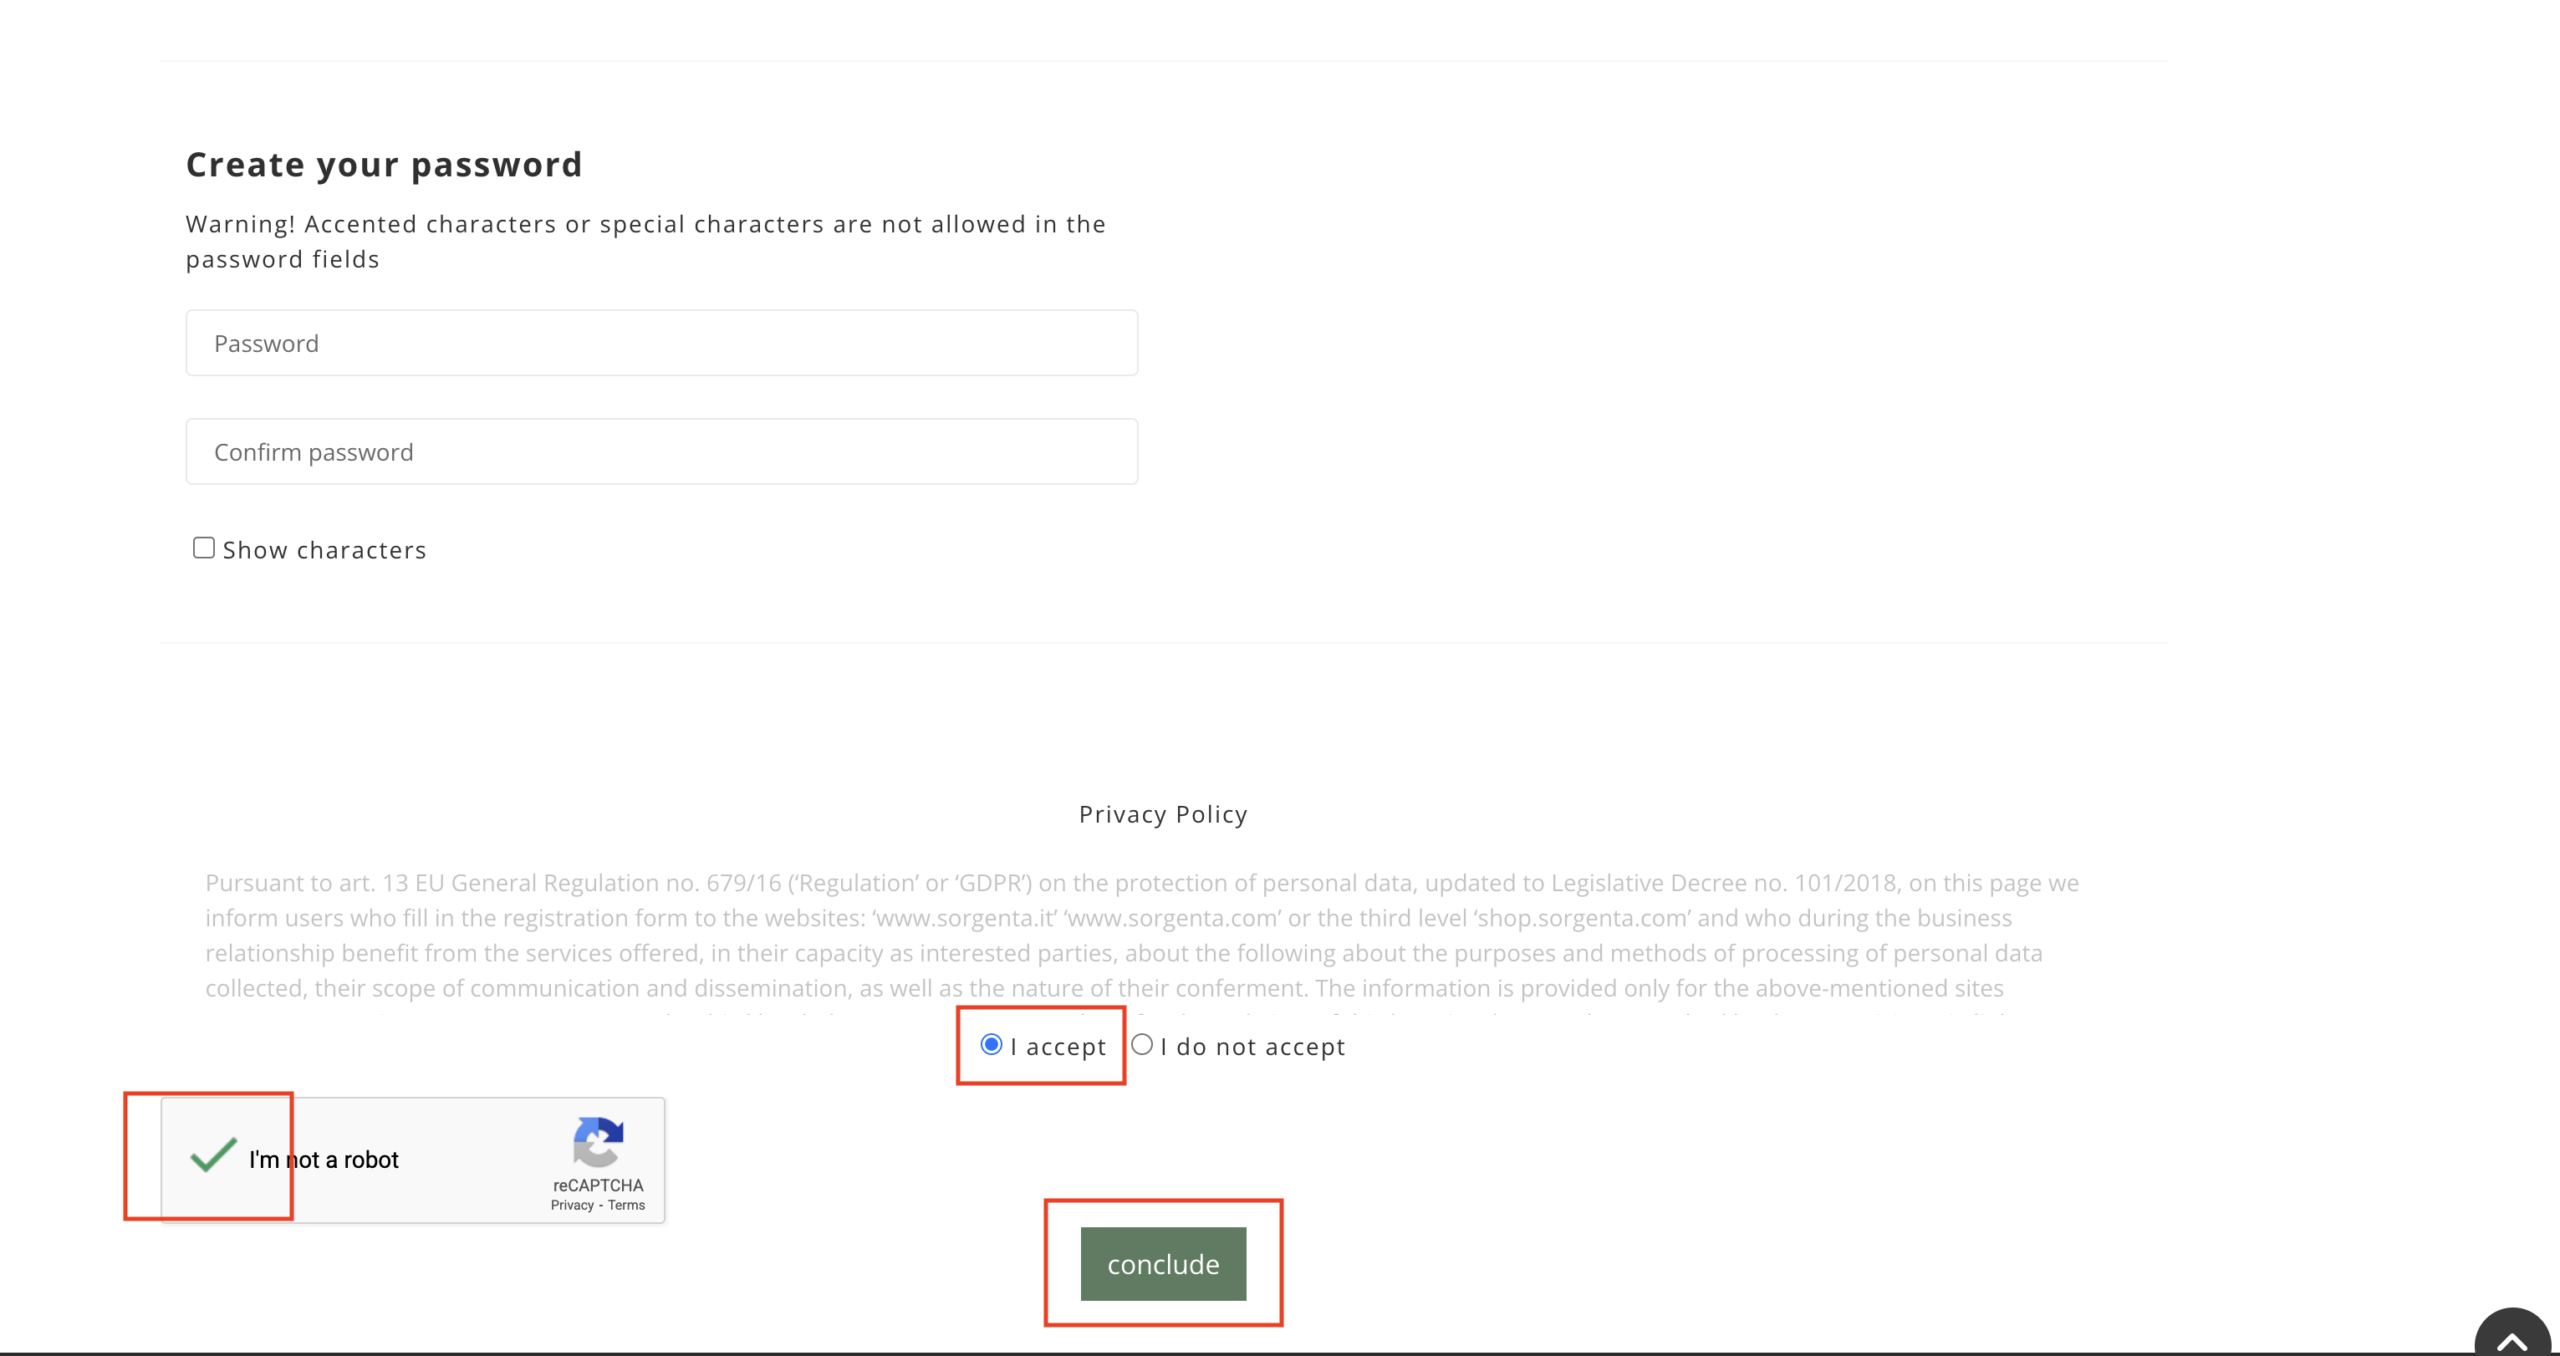
Task: Select the "I accept" radio button
Action: (x=991, y=1045)
